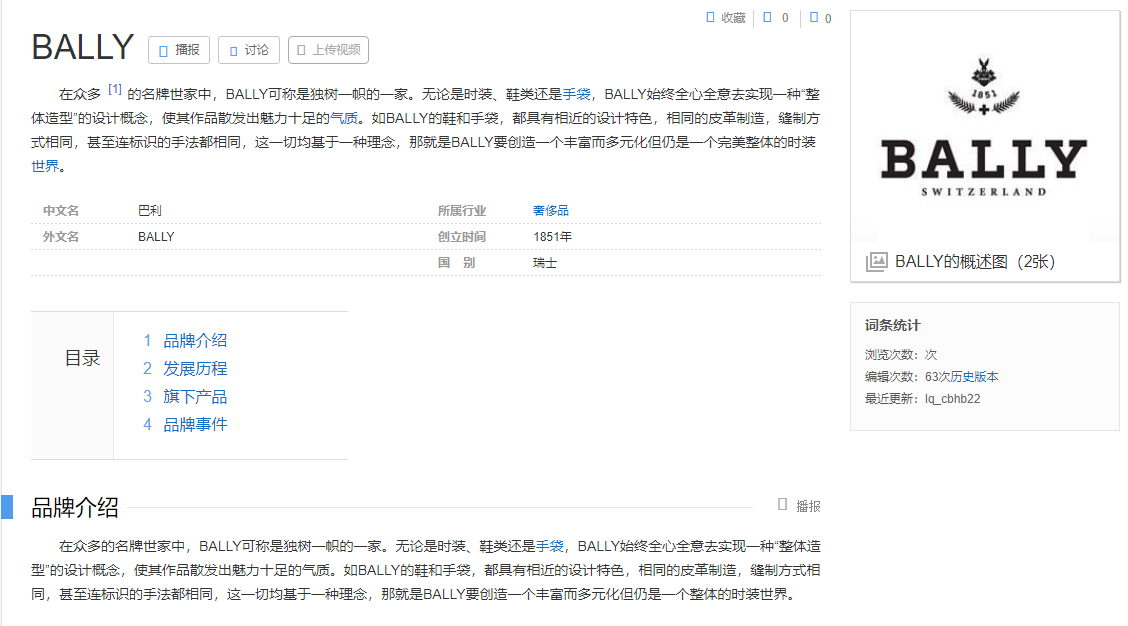The width and height of the screenshot is (1128, 626).
Task: Click the 播报 icon in 品牌介绍 section
Action: coord(783,506)
